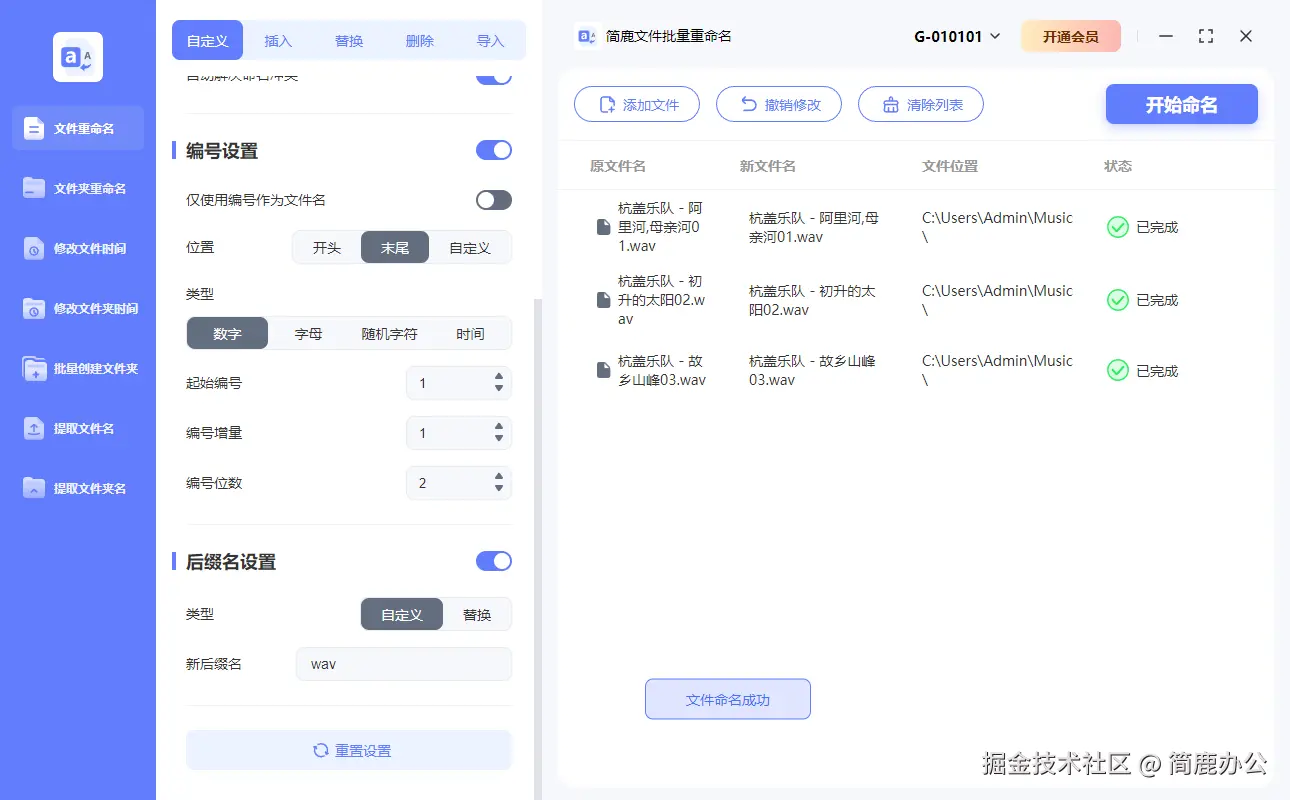Open 提取文件夹名 in the sidebar
The image size is (1290, 800).
click(78, 488)
